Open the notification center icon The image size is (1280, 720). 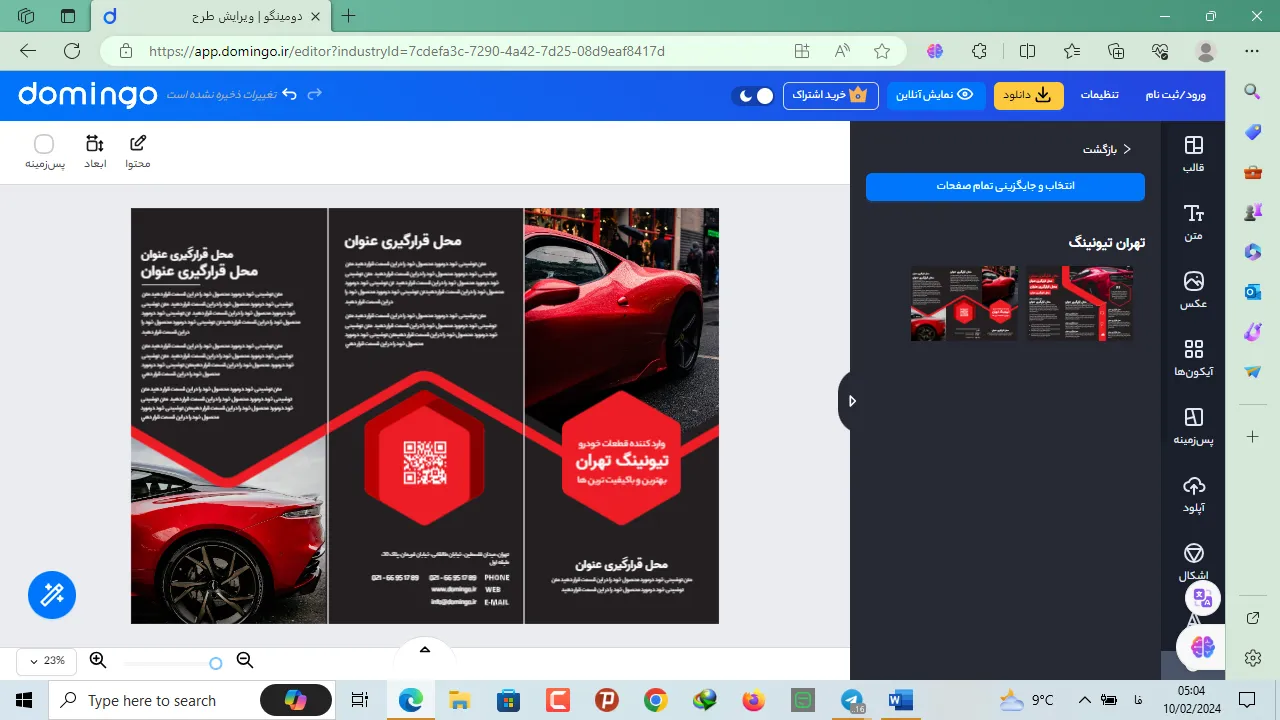[x=1247, y=700]
